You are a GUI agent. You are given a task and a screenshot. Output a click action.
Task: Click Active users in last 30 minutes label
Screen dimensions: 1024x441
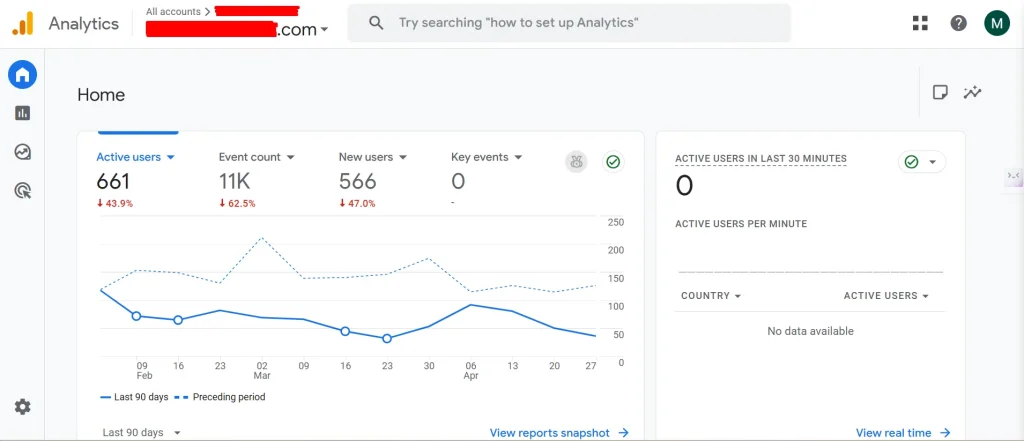click(x=761, y=159)
